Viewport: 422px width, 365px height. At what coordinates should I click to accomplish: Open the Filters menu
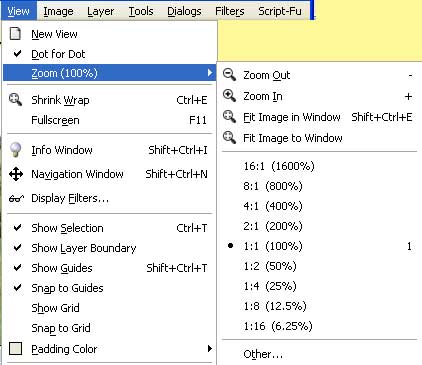229,11
